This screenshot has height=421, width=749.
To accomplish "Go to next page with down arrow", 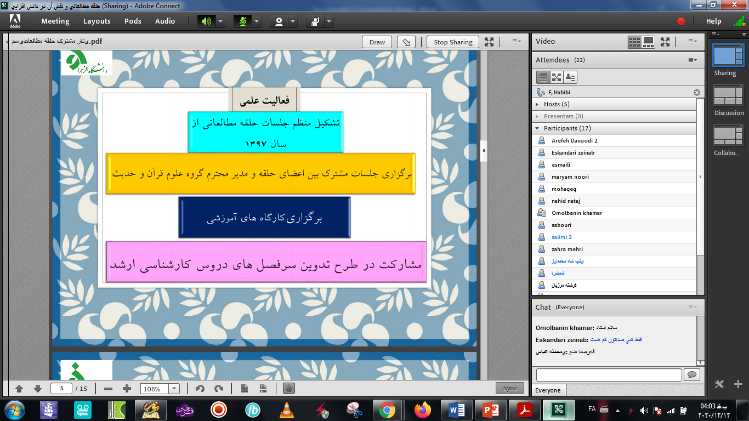I will (x=38, y=389).
